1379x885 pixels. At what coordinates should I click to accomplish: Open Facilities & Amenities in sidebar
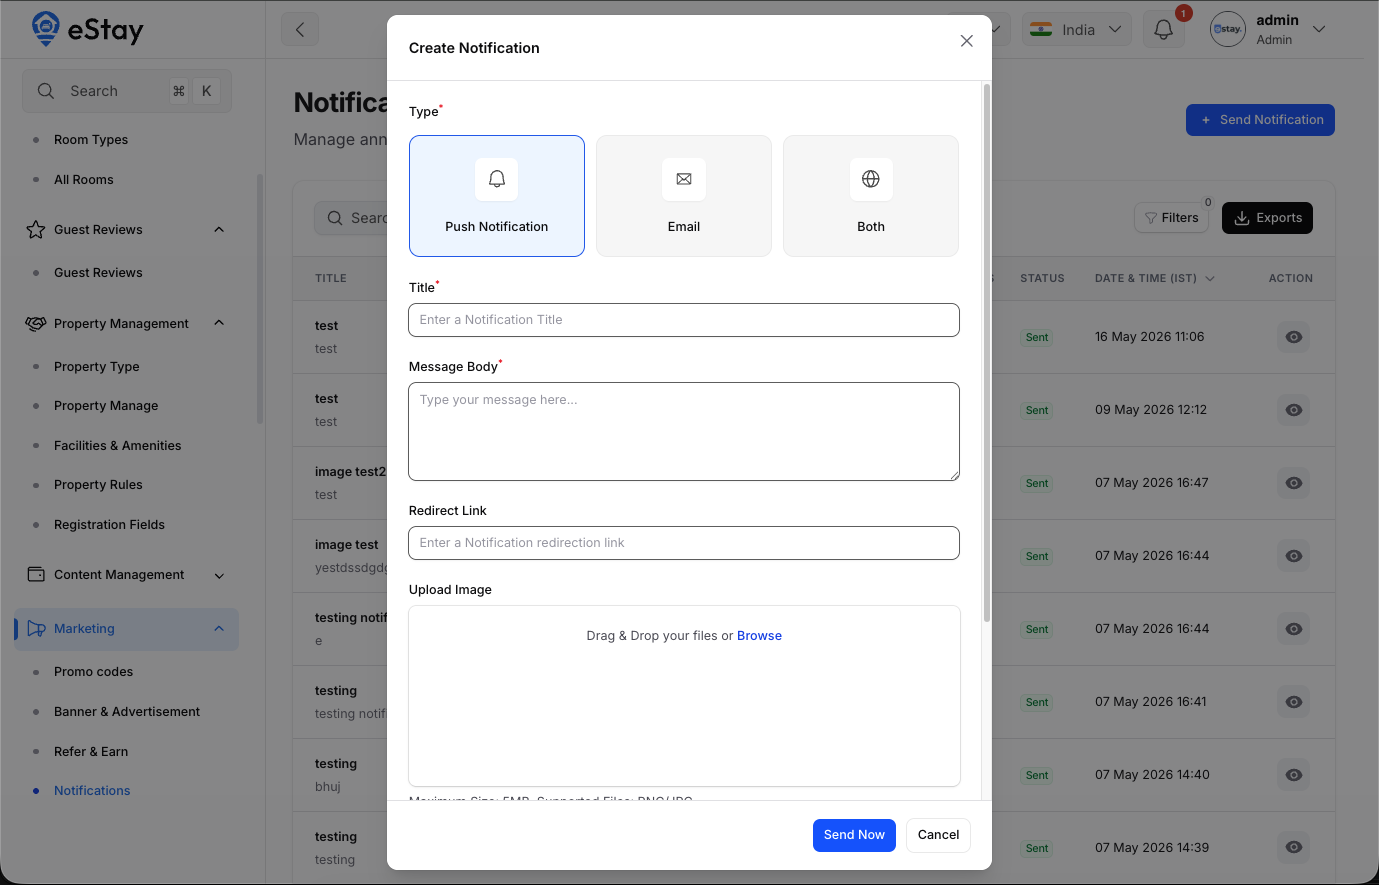click(118, 446)
